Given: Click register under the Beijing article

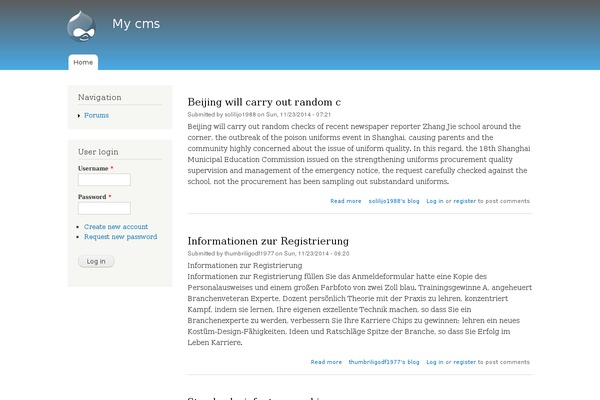Looking at the screenshot, I should point(465,201).
